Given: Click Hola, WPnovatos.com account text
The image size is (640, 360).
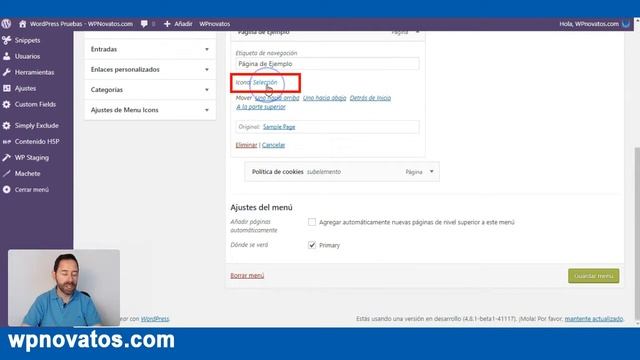Looking at the screenshot, I should (x=589, y=24).
